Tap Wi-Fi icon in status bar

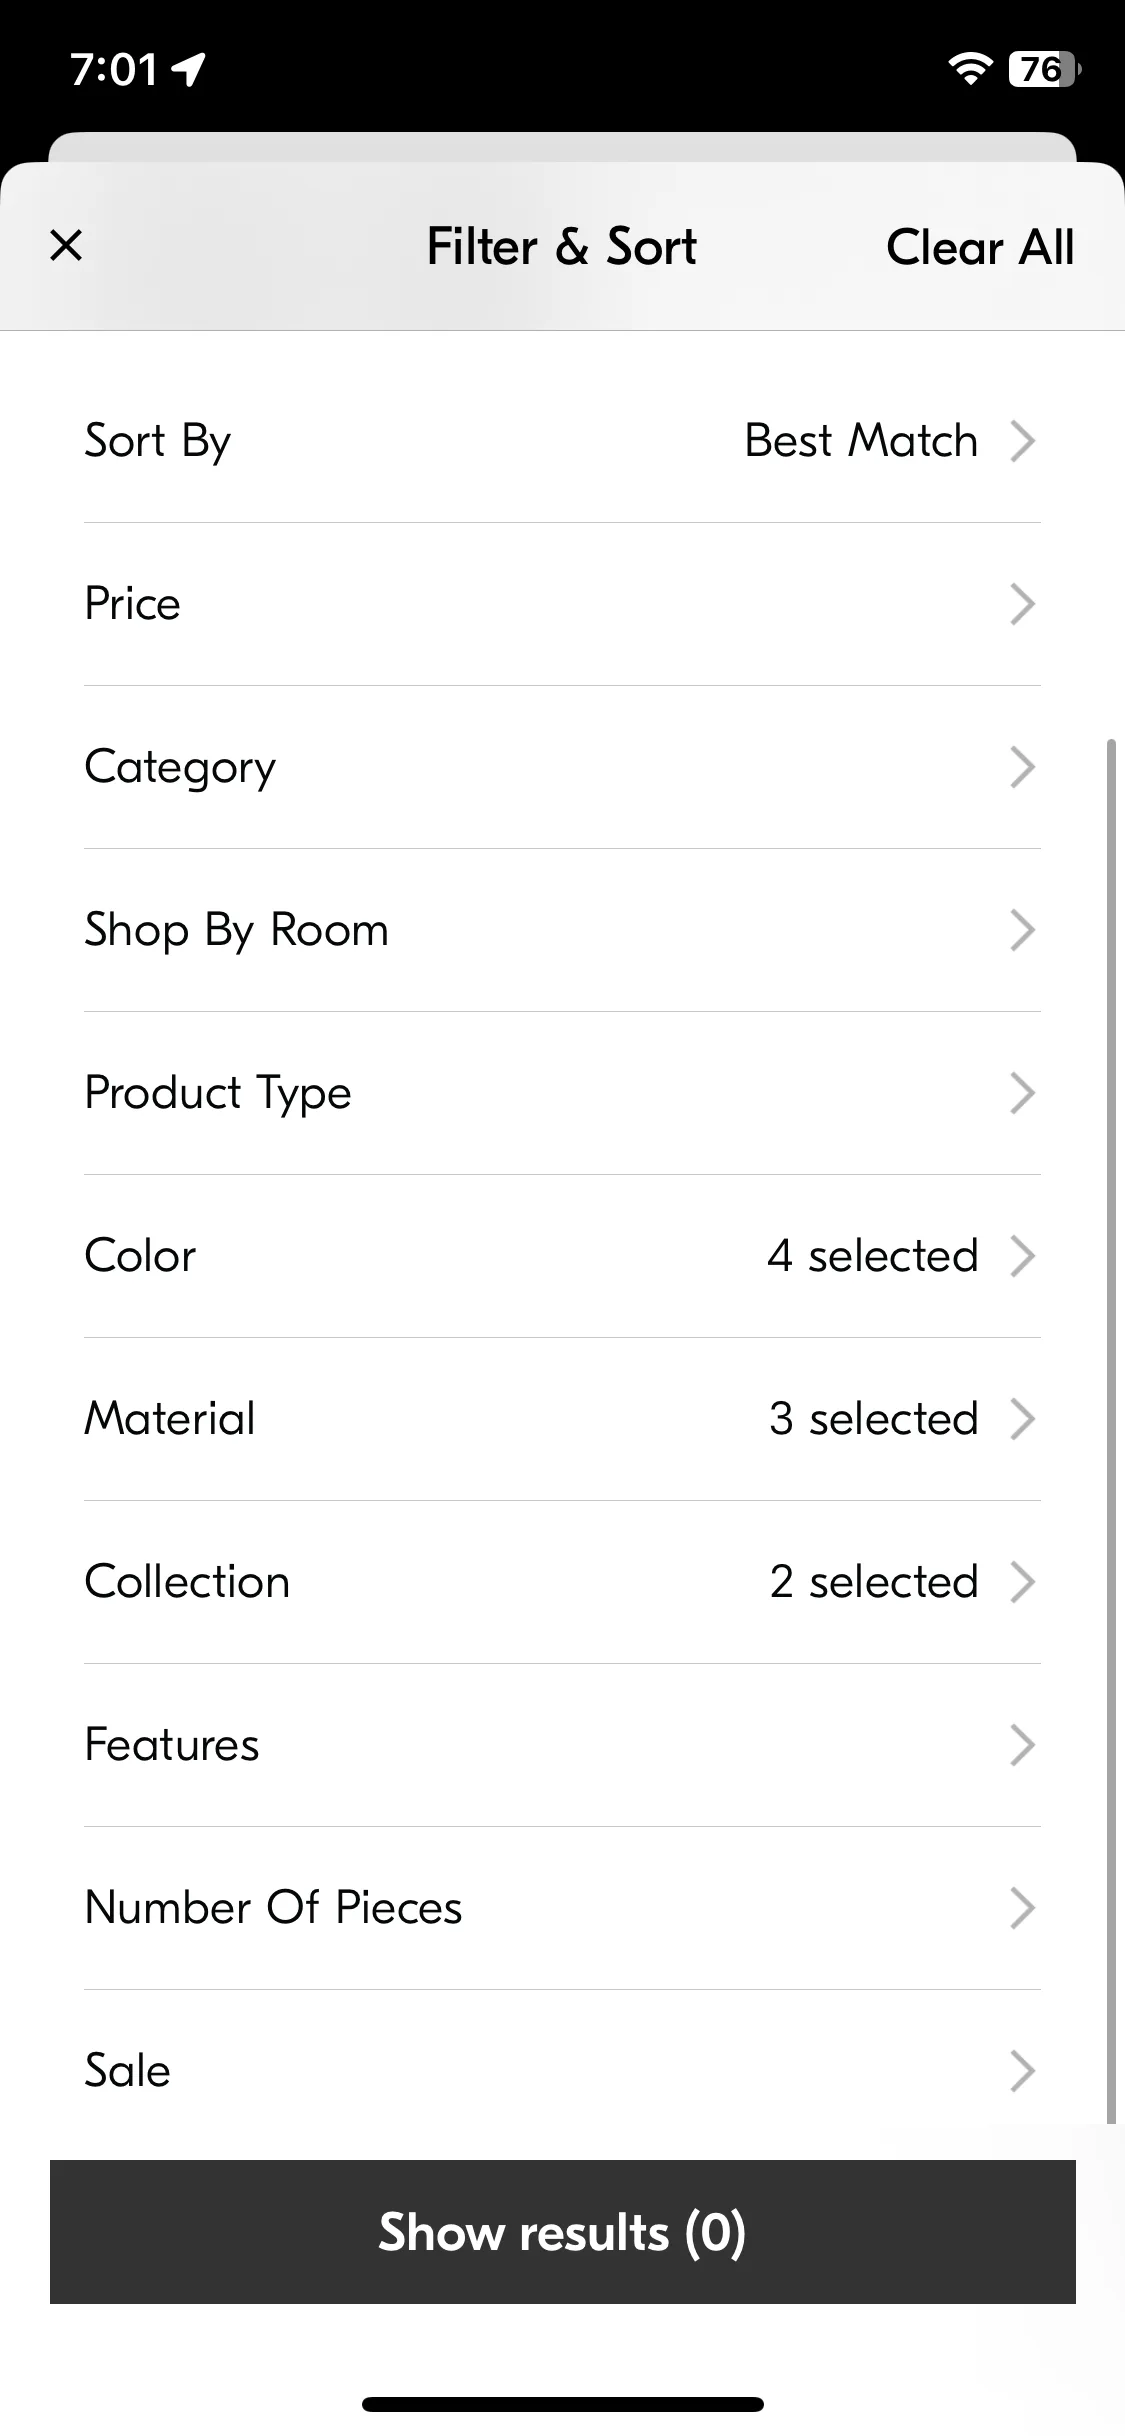click(970, 69)
